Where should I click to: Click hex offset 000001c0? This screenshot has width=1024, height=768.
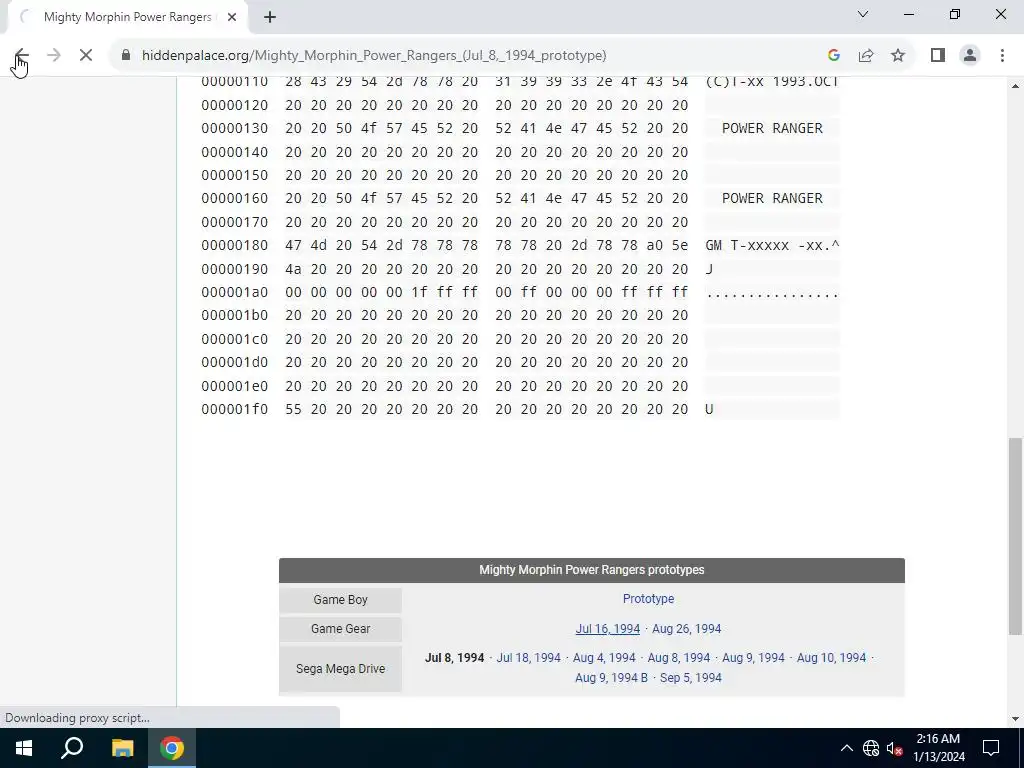[x=234, y=340]
